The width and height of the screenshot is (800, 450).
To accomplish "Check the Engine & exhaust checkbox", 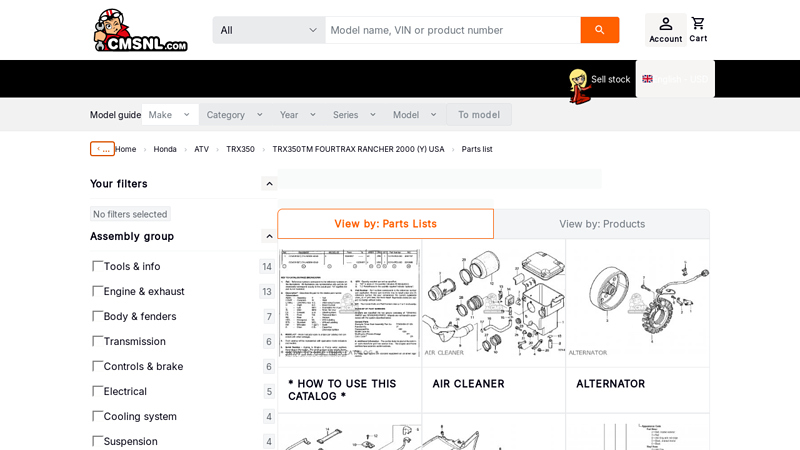I will point(97,291).
